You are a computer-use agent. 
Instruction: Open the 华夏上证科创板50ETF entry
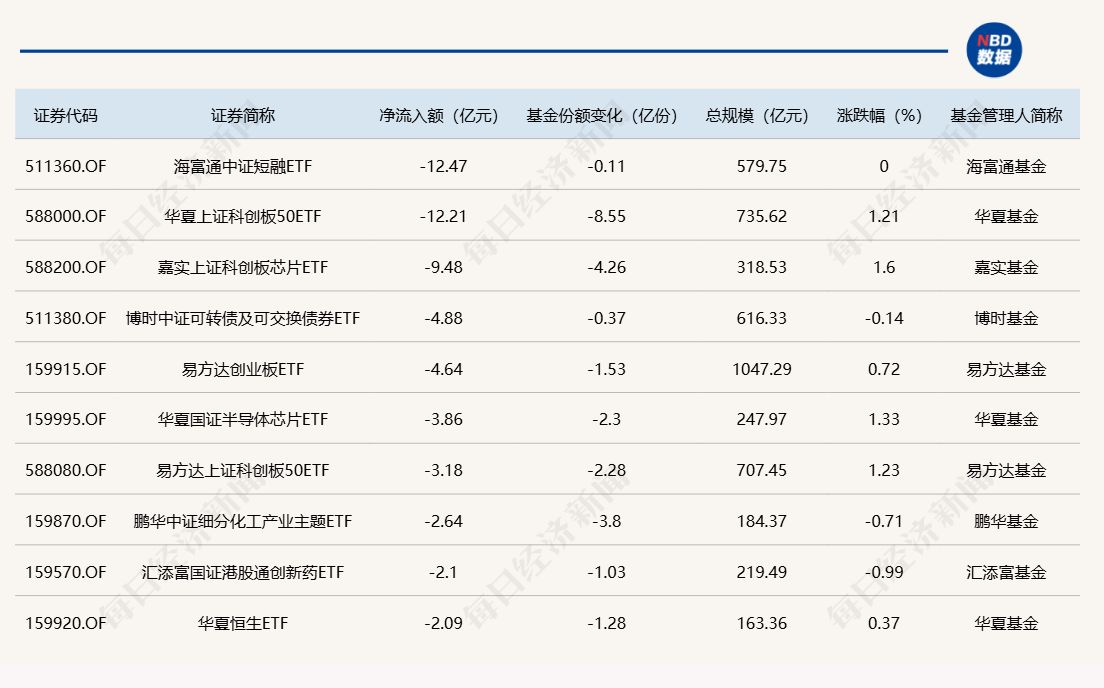pyautogui.click(x=243, y=216)
